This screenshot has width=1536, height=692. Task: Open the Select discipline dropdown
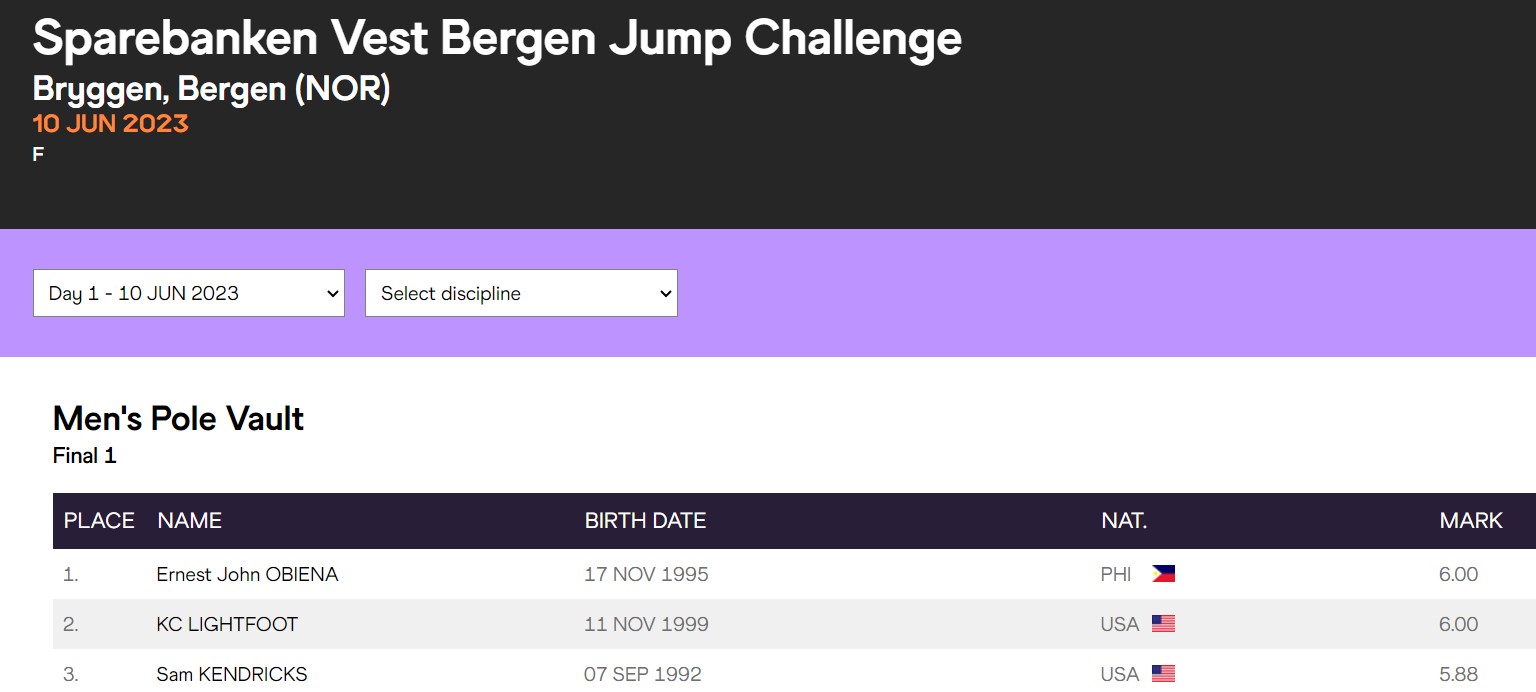click(521, 293)
